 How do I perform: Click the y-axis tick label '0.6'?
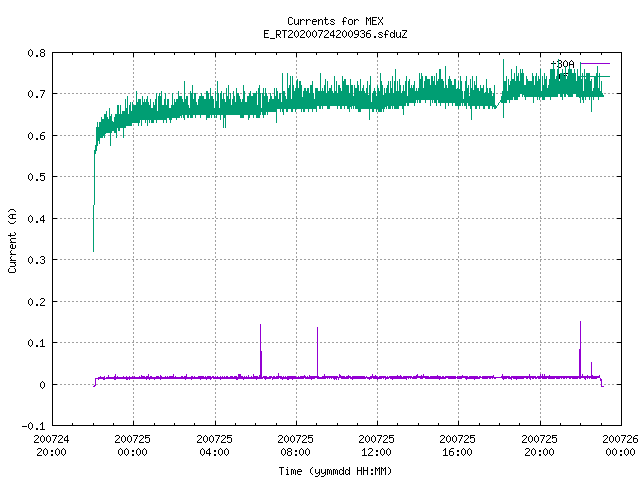(36, 136)
